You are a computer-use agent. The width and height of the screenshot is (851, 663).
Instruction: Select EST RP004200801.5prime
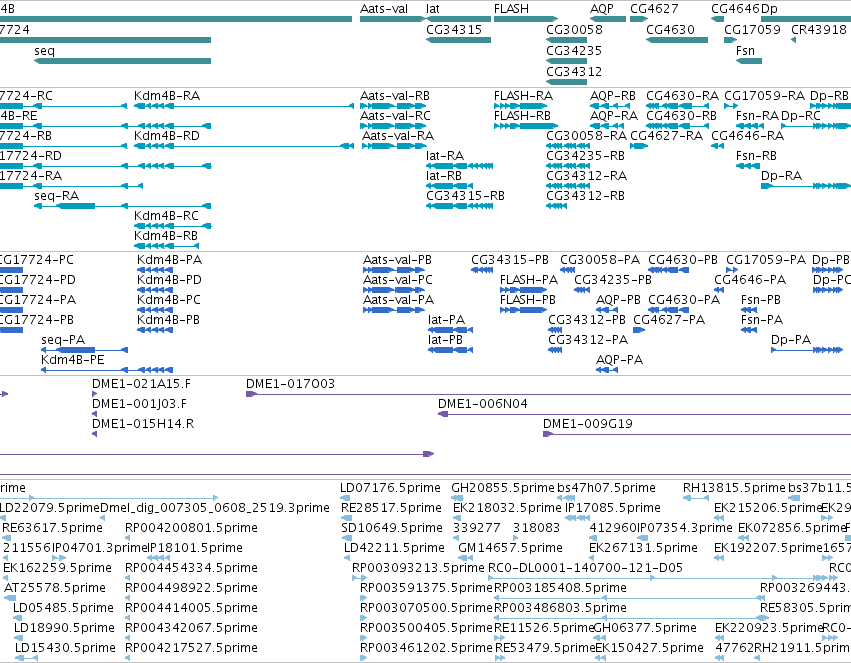[x=128, y=538]
